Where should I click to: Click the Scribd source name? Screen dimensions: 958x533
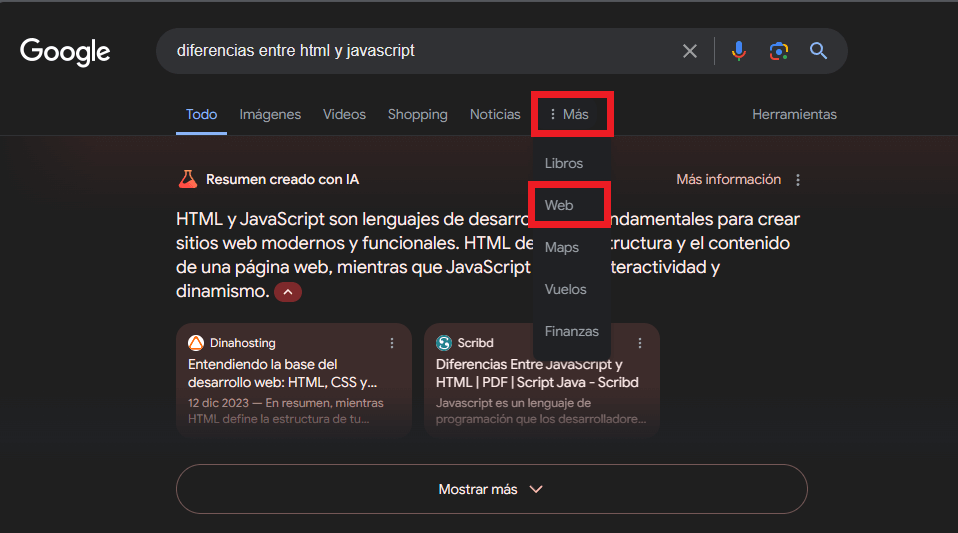tap(475, 343)
